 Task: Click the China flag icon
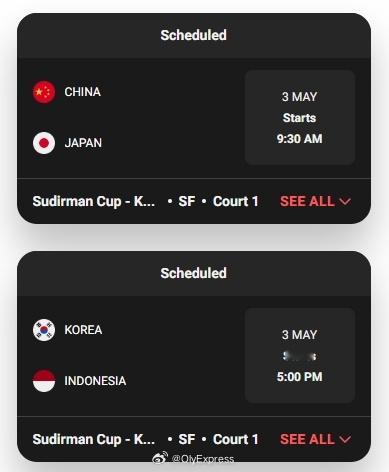click(44, 92)
